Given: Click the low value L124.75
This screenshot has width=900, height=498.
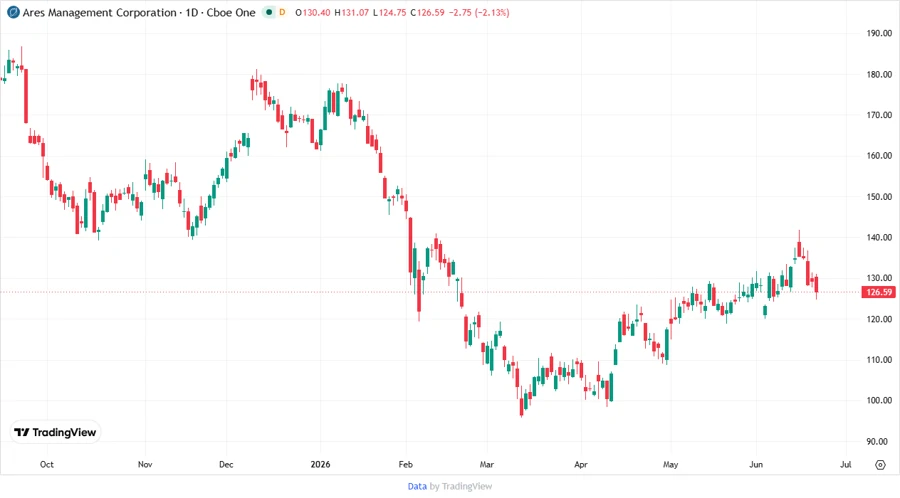Looking at the screenshot, I should pyautogui.click(x=390, y=12).
